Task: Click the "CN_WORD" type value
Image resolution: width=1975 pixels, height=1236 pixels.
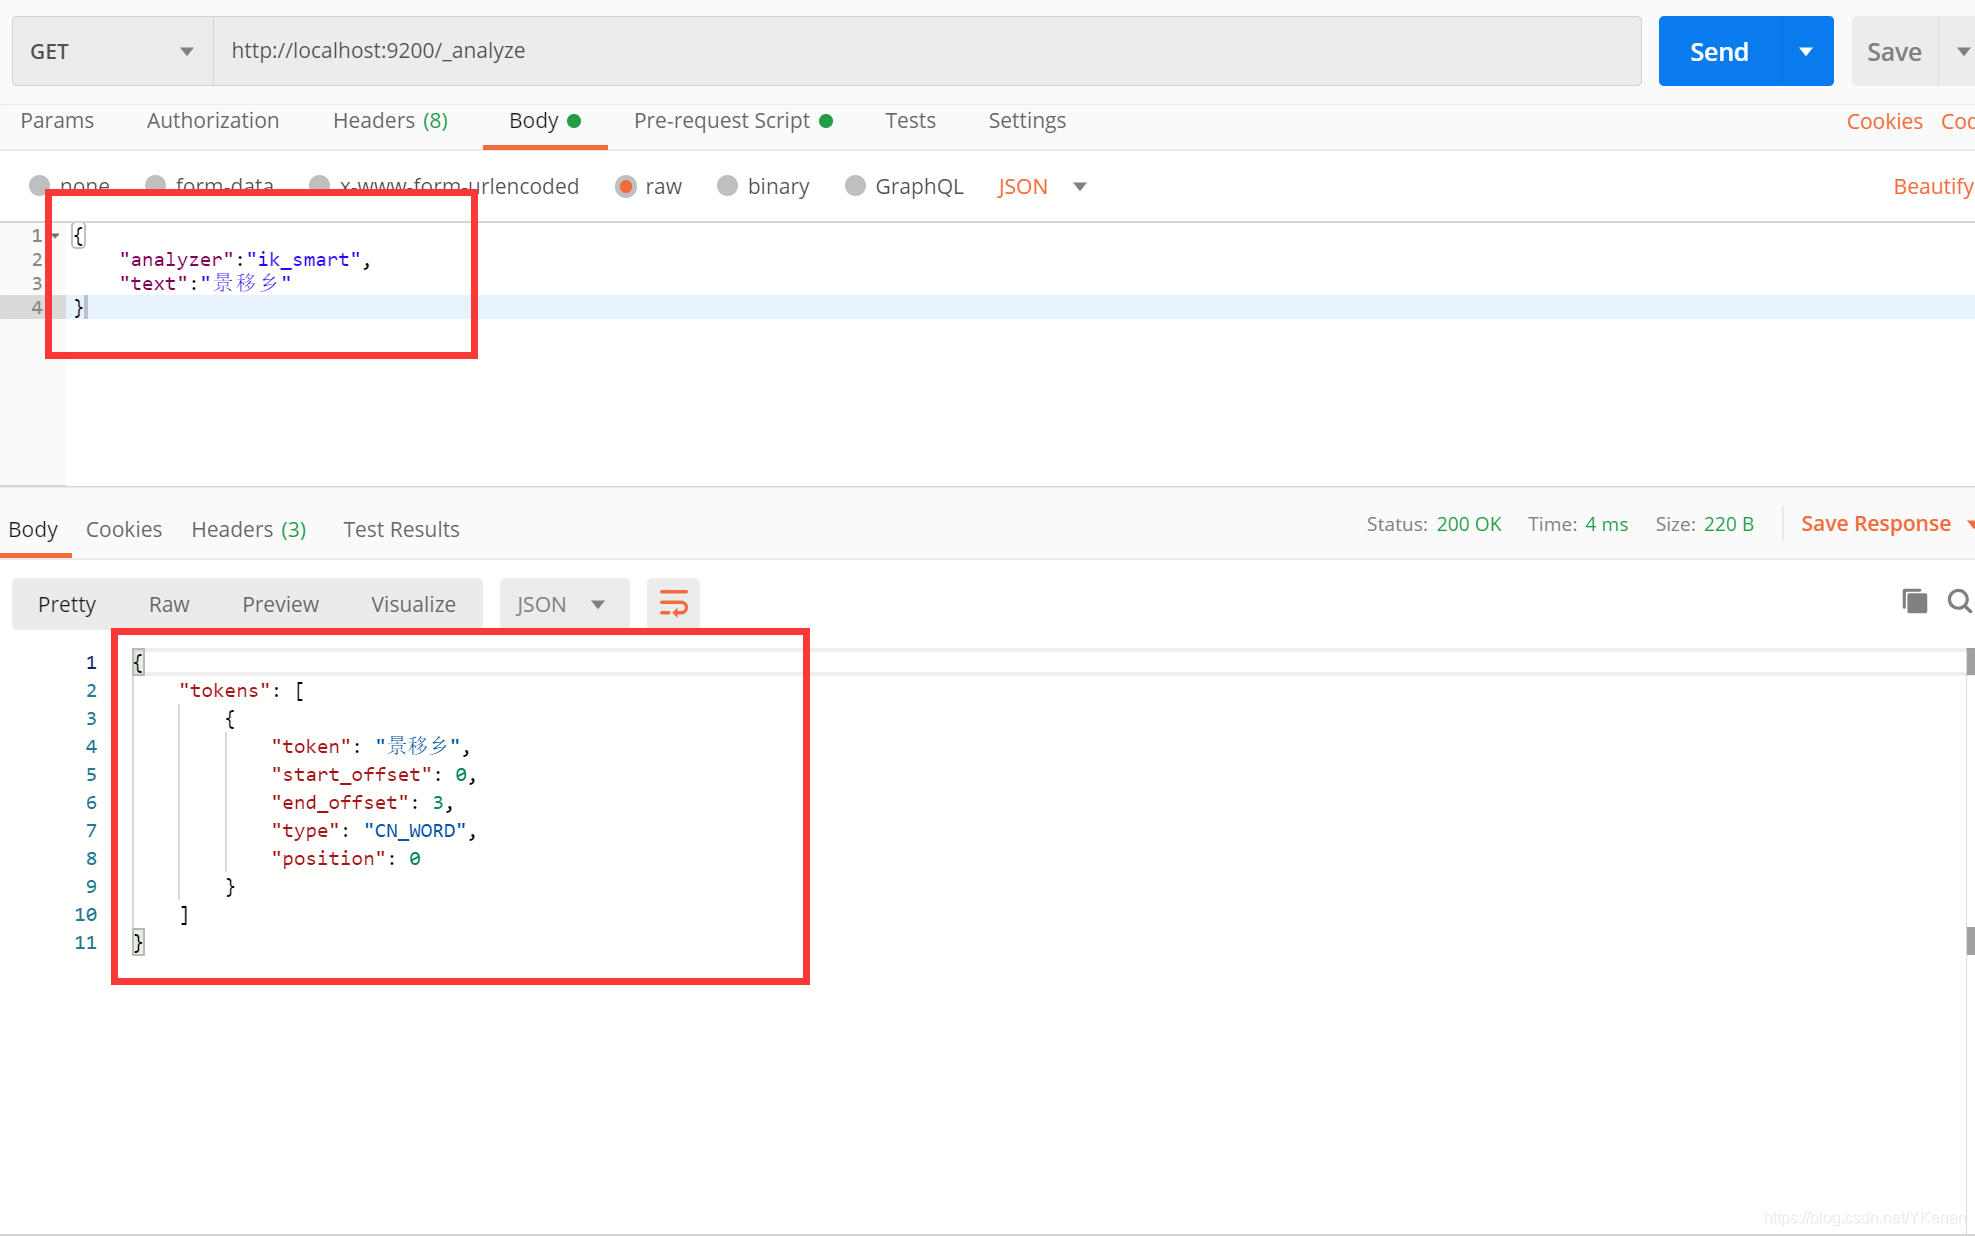Action: pyautogui.click(x=415, y=830)
